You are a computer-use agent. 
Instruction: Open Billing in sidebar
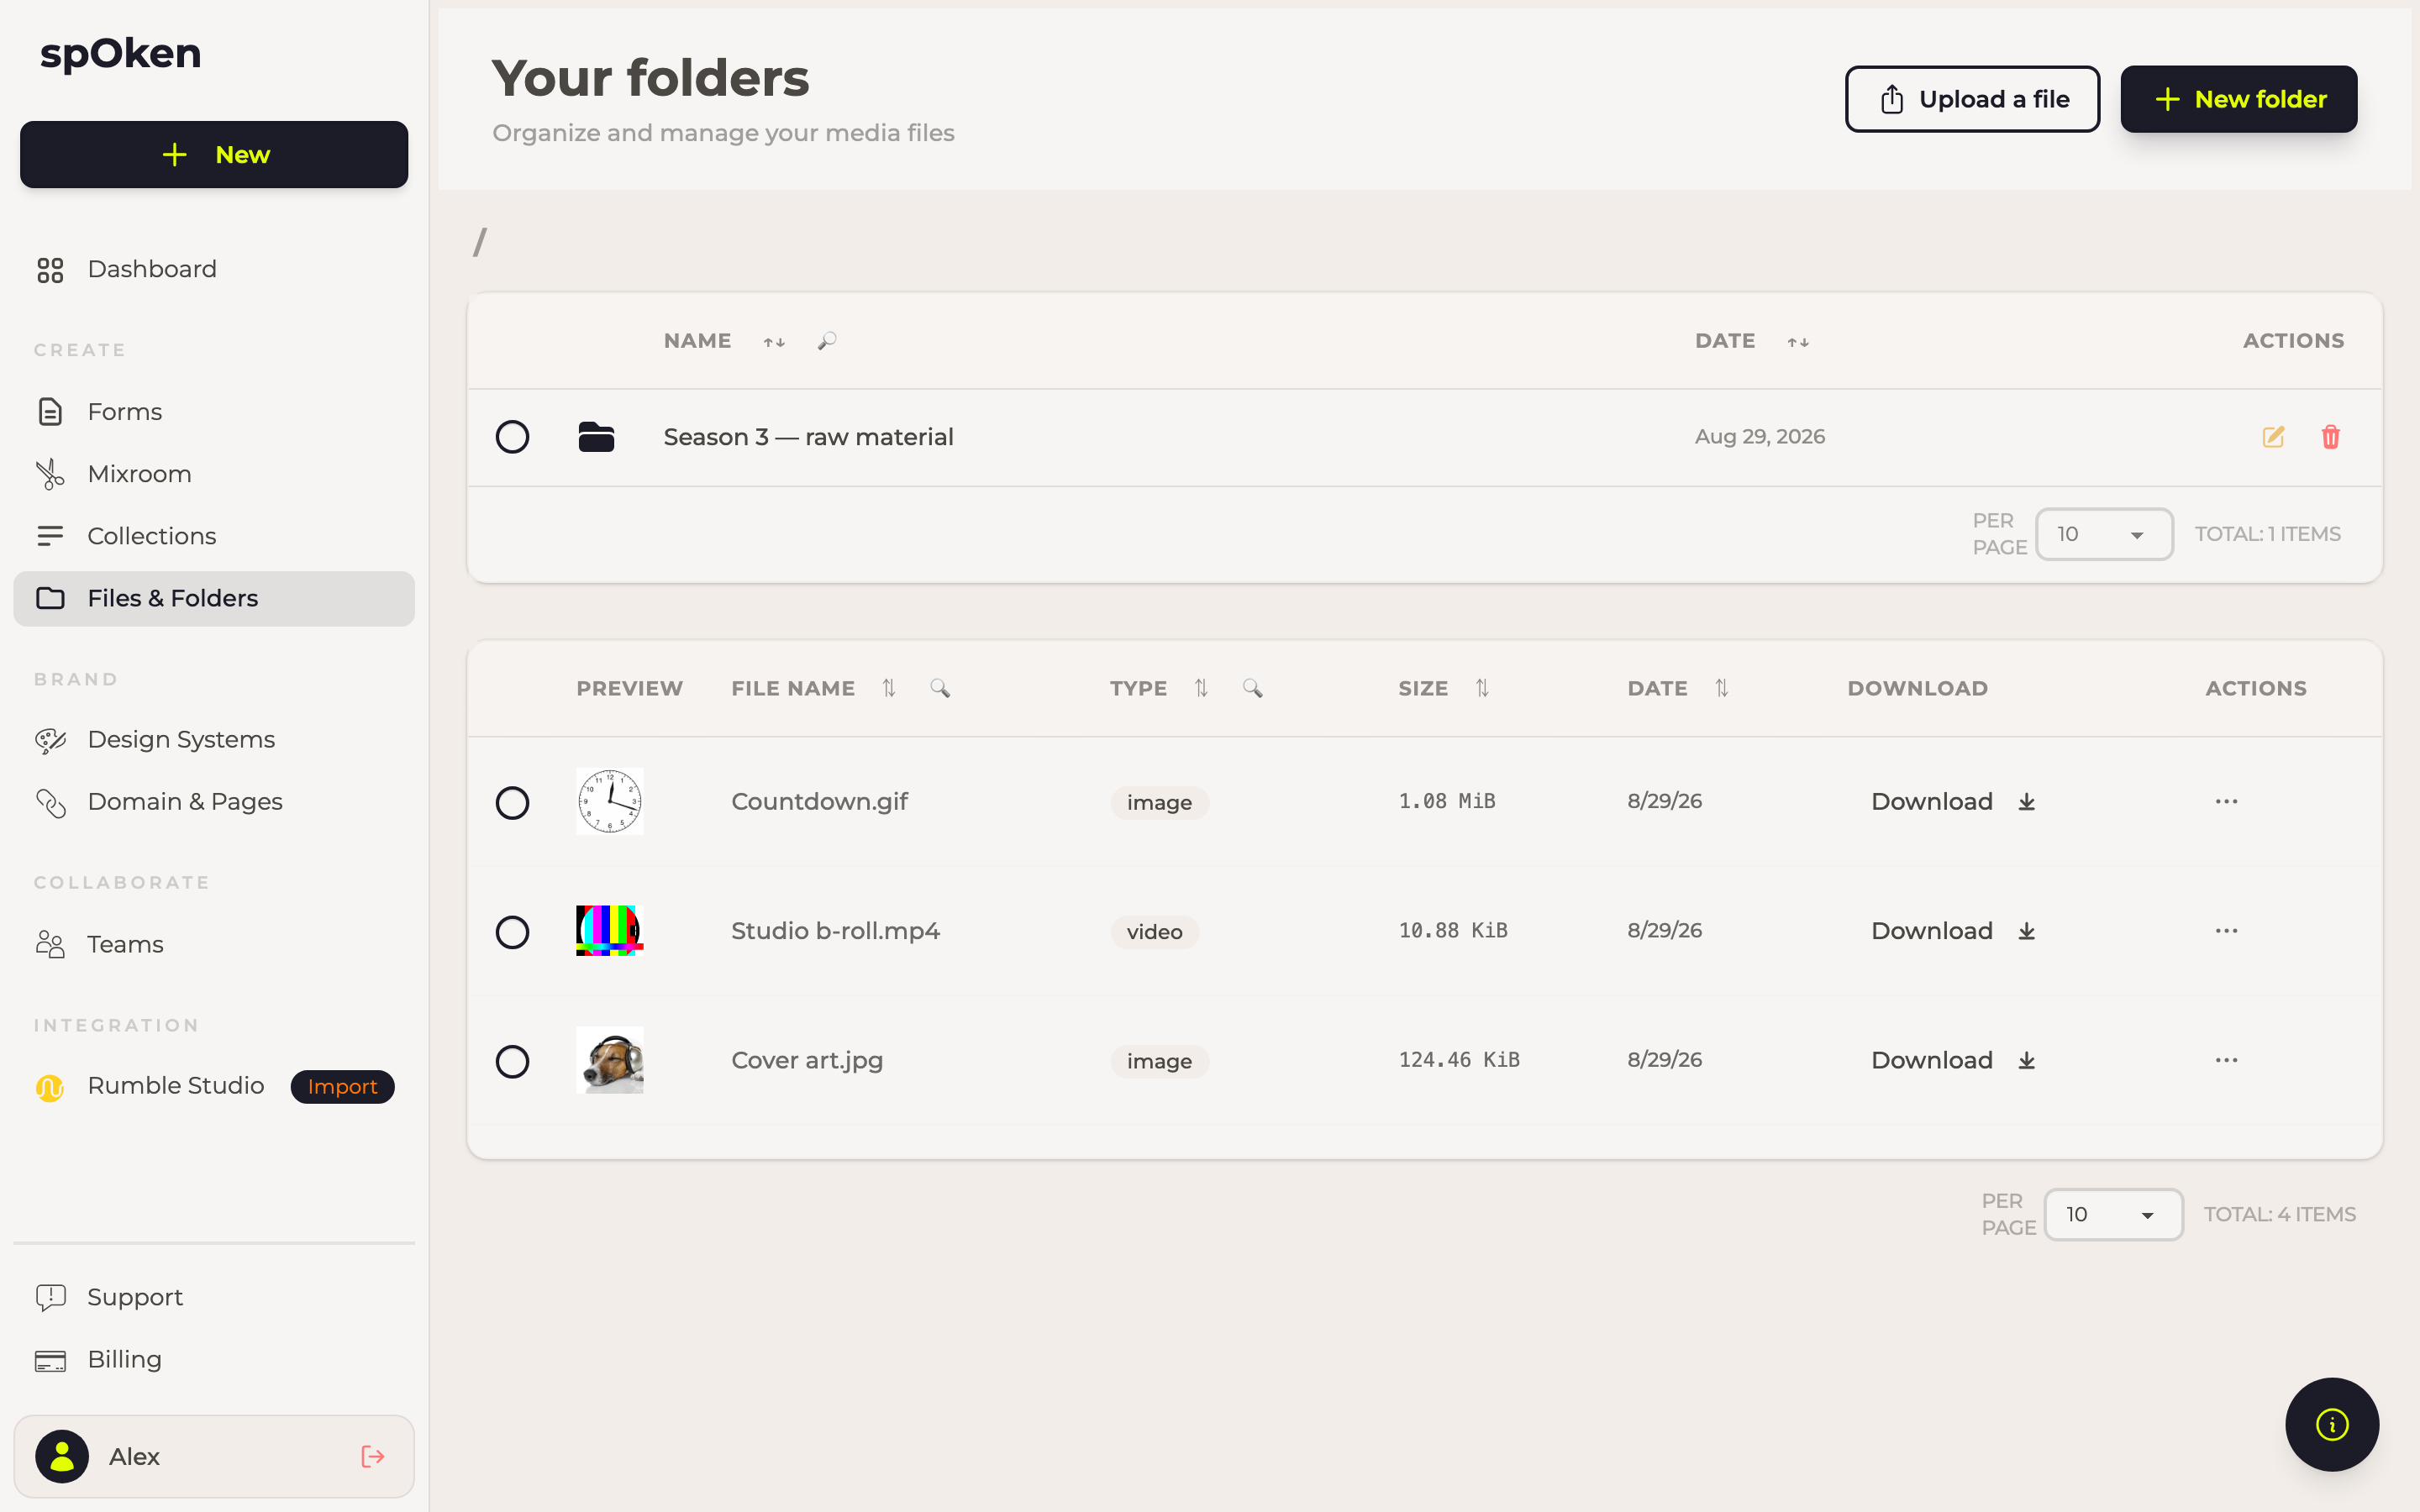(214, 1360)
